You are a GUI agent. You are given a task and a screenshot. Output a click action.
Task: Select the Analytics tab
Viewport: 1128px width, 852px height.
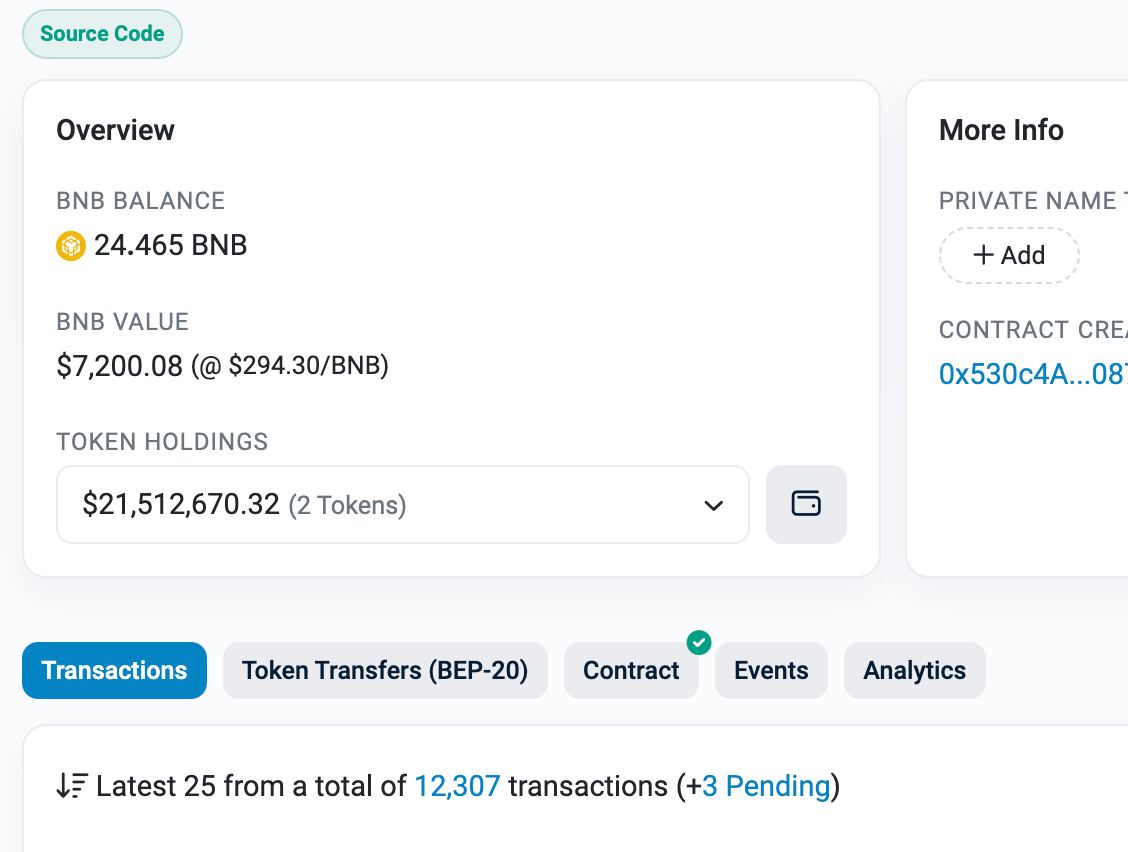914,670
